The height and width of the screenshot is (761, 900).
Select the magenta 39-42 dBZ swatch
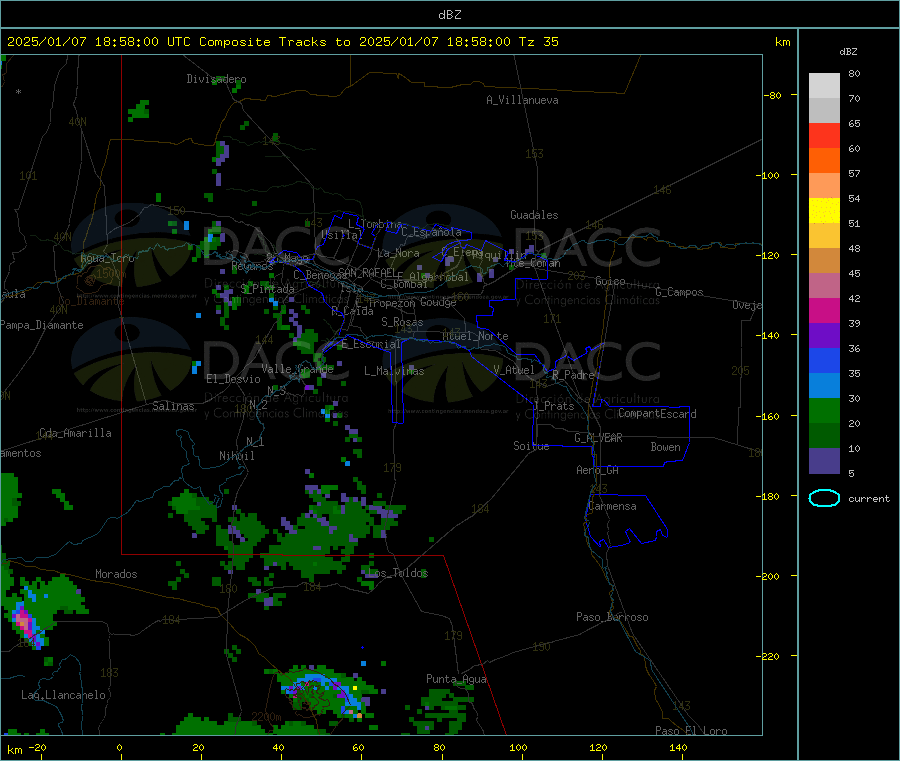(x=824, y=310)
